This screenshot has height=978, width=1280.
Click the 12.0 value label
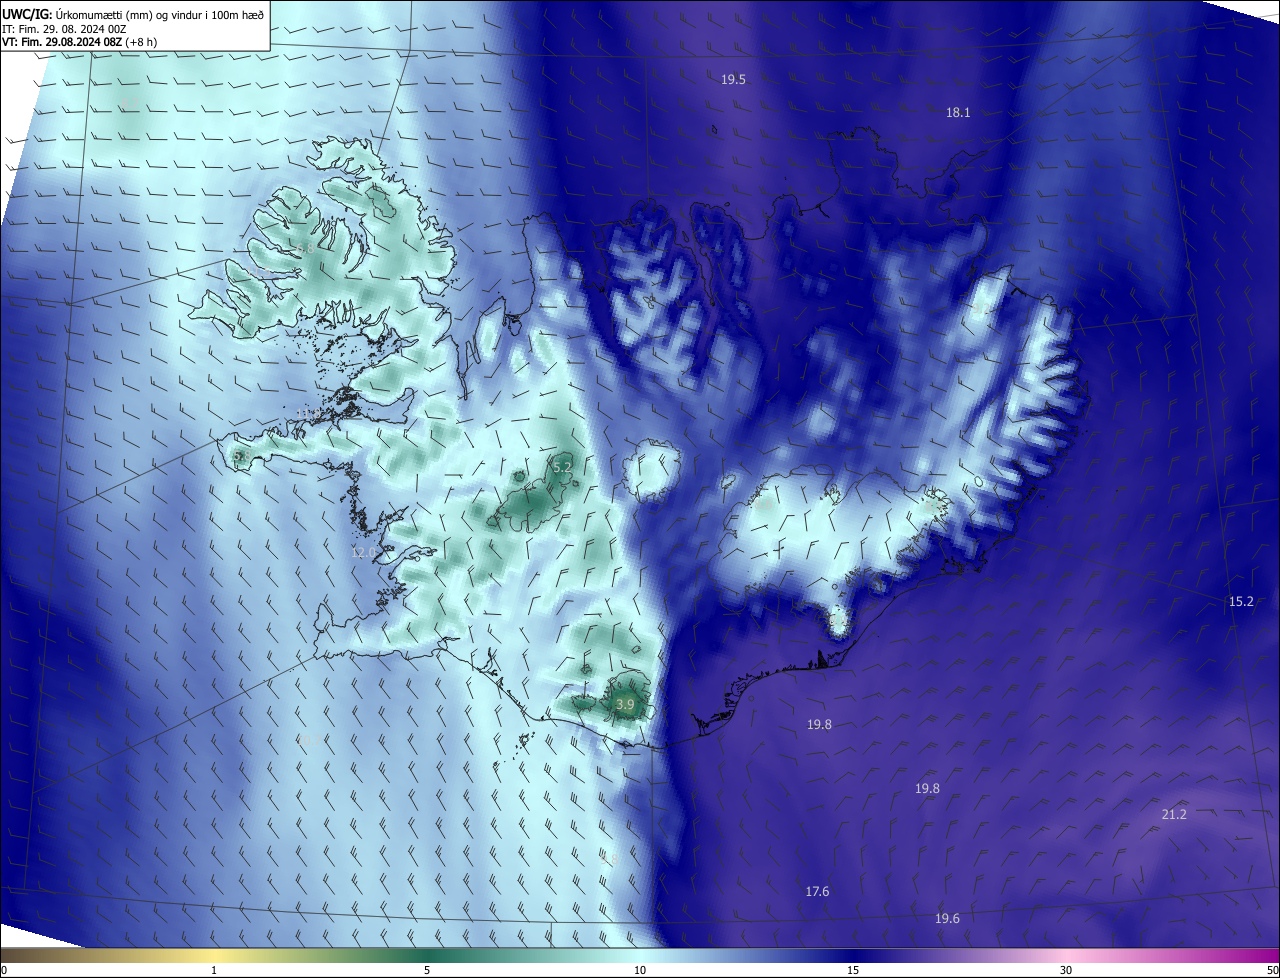coord(364,552)
